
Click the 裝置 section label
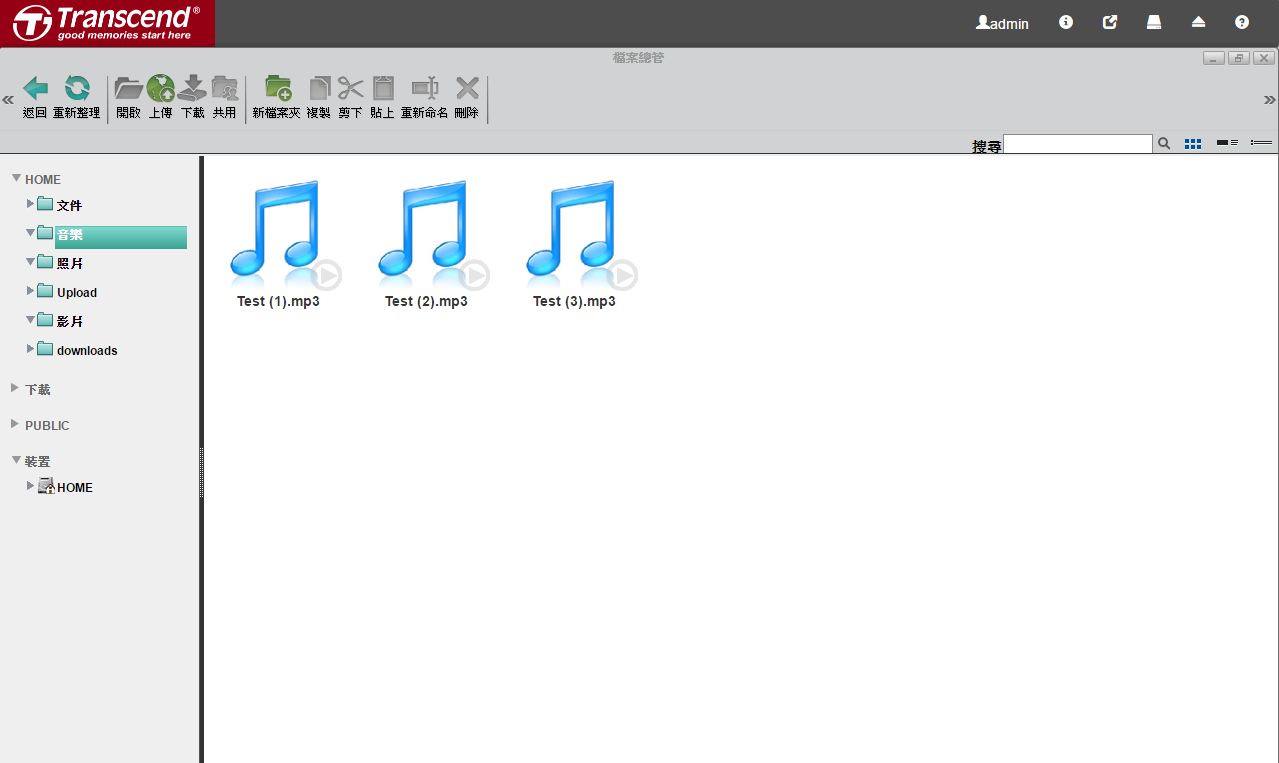(38, 461)
